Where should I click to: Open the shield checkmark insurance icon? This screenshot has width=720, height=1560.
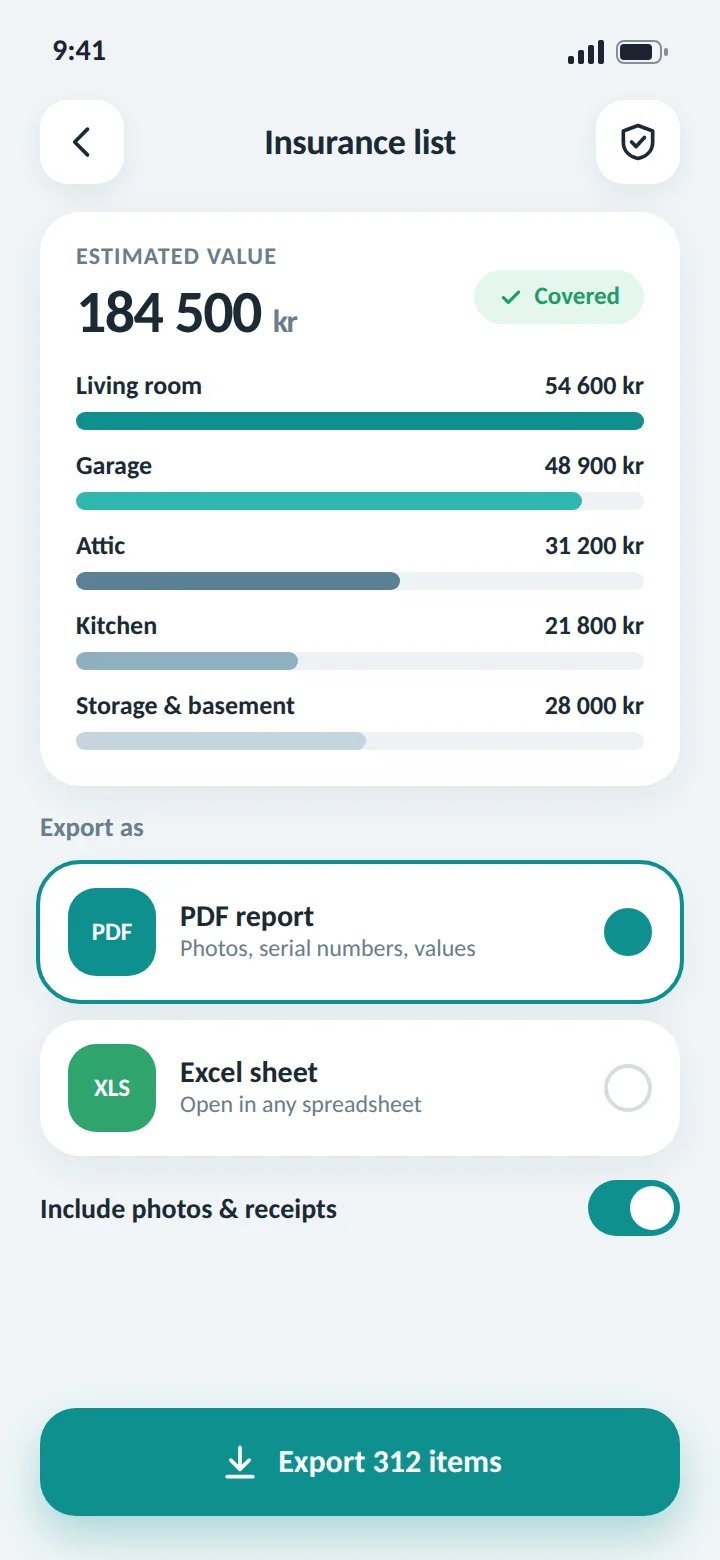(638, 142)
